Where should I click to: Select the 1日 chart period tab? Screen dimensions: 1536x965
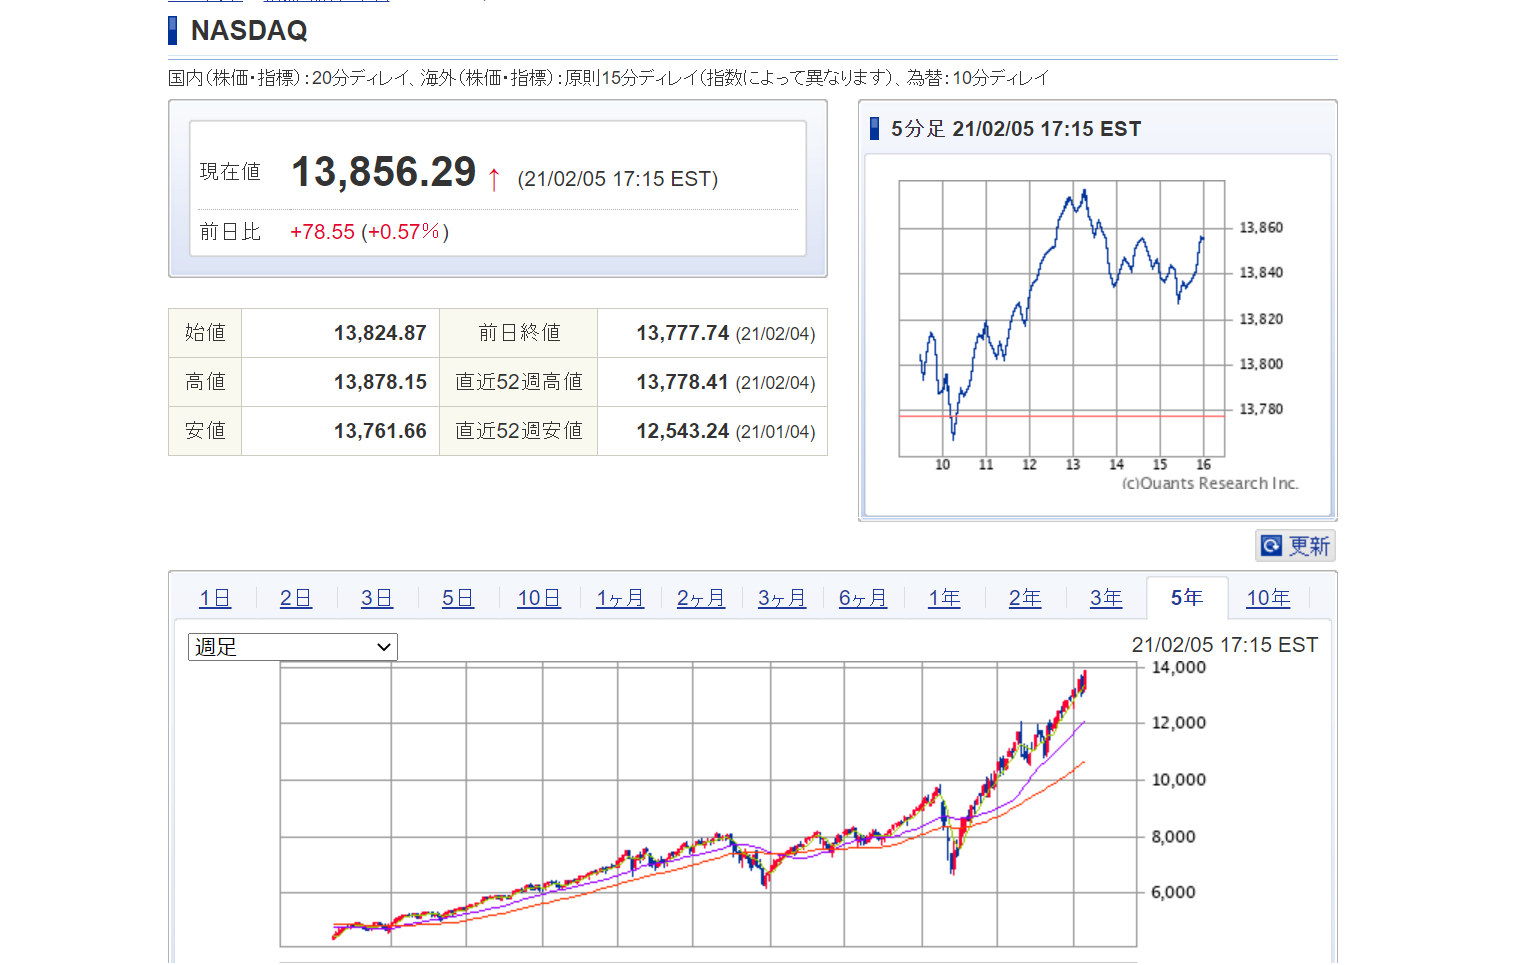[x=215, y=598]
